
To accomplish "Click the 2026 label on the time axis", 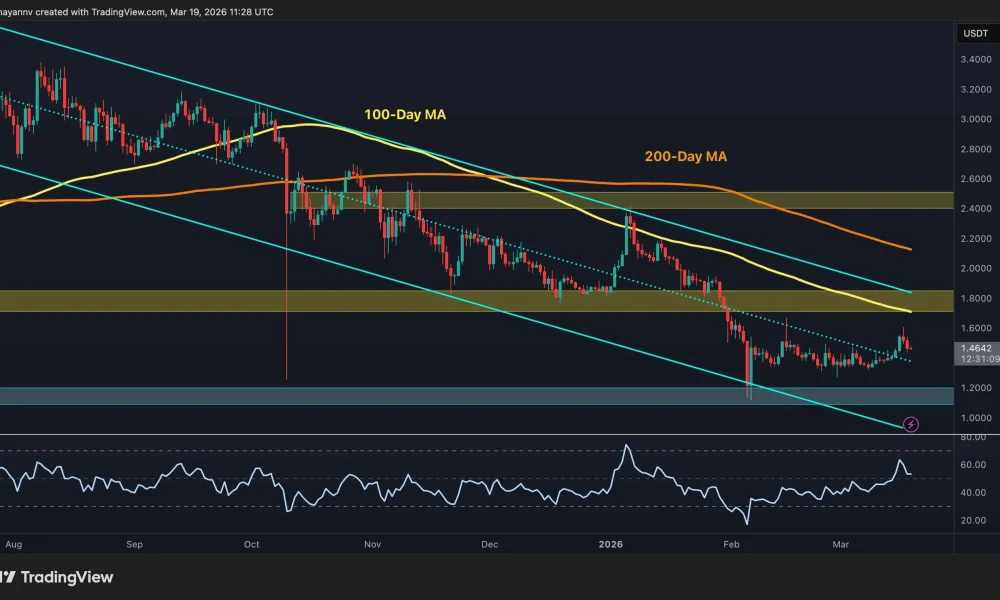I will pos(610,545).
